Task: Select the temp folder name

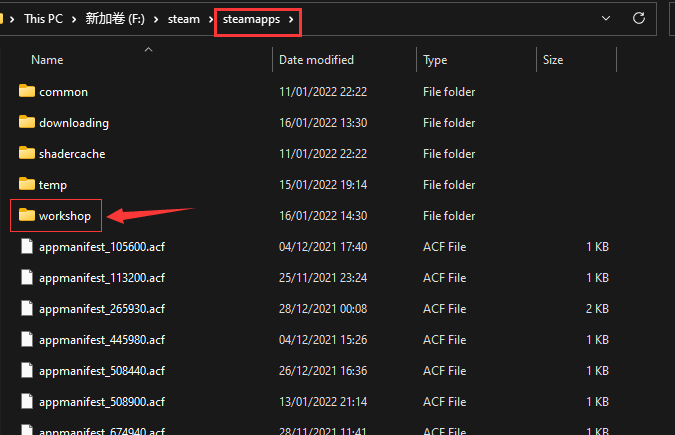Action: click(53, 185)
